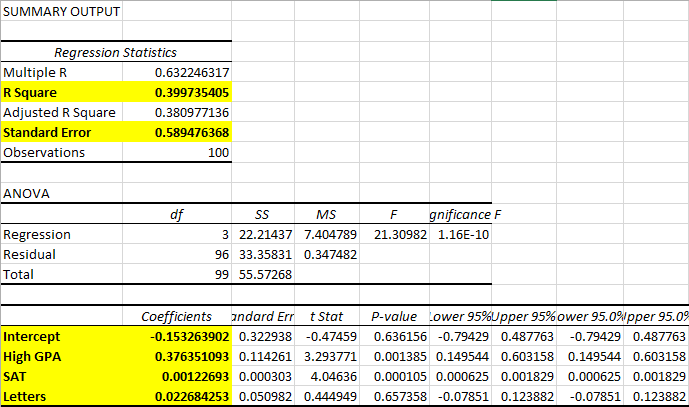The image size is (689, 407).
Task: Select Significance F value 1.16E-10
Action: (461, 234)
